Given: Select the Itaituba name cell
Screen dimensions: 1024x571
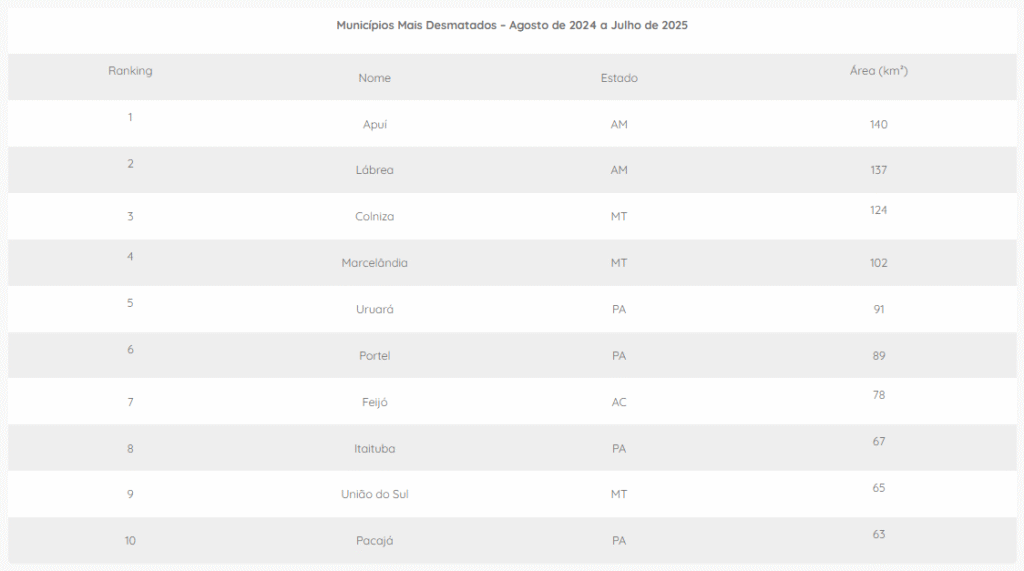Looking at the screenshot, I should pos(375,448).
